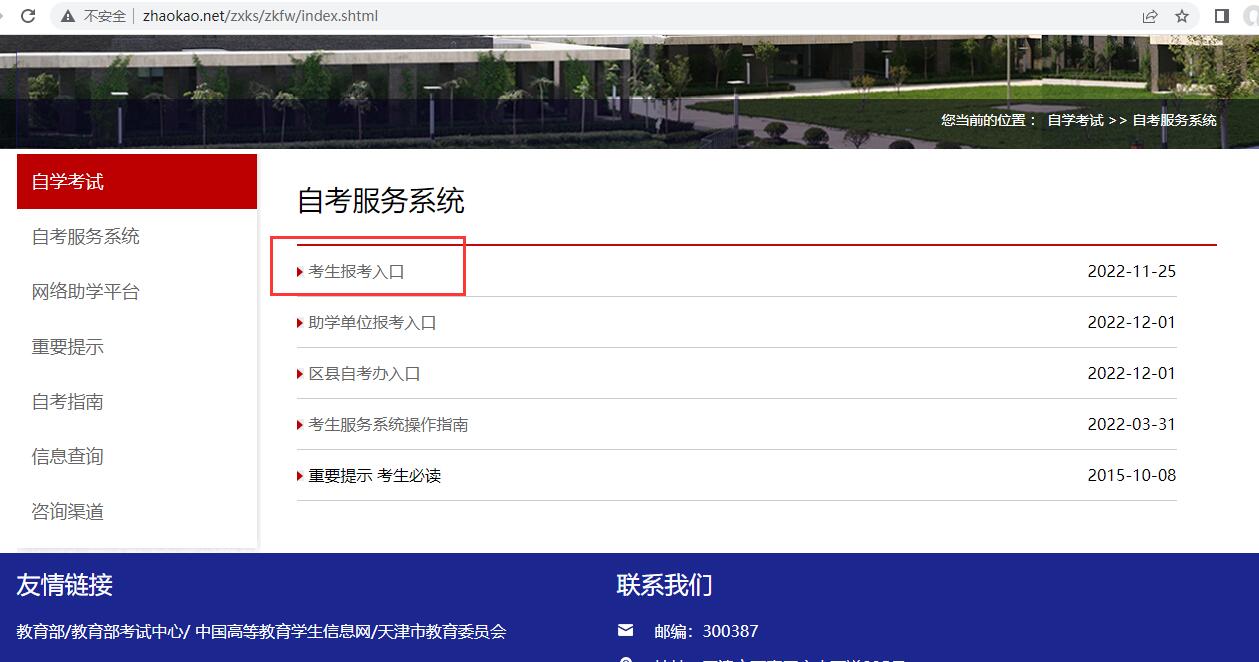1259x662 pixels.
Task: Click the red arrow before 区县自考办入口
Action: point(300,374)
